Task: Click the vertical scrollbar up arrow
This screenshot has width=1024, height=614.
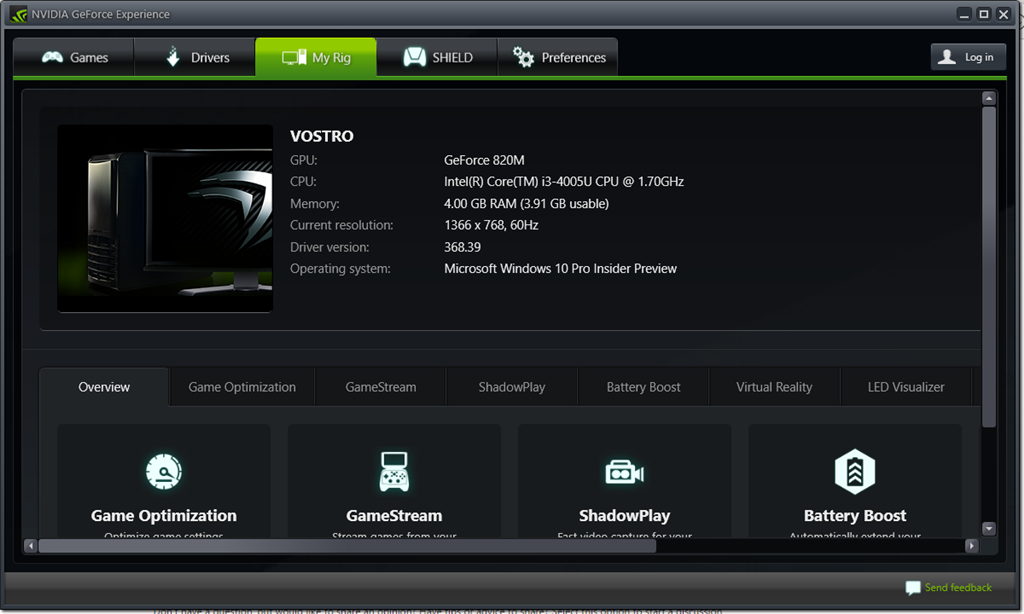Action: coord(989,98)
